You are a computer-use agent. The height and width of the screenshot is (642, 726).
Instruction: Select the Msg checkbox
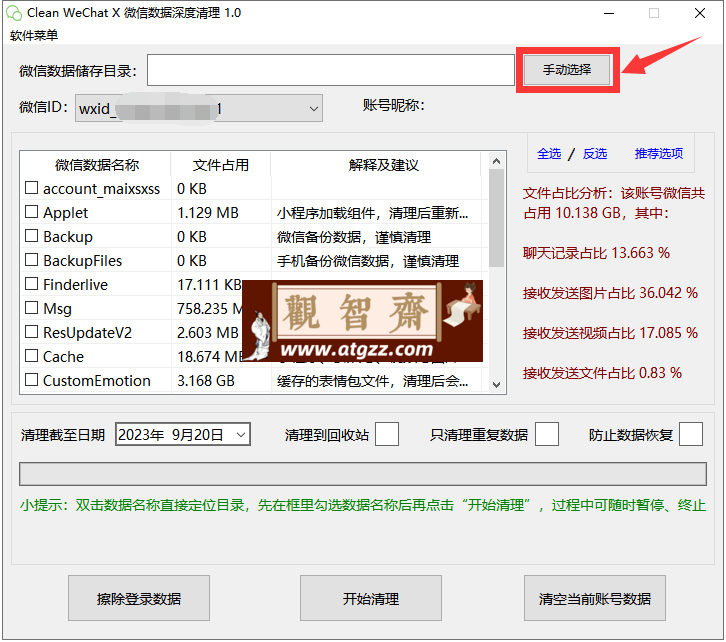click(x=31, y=308)
